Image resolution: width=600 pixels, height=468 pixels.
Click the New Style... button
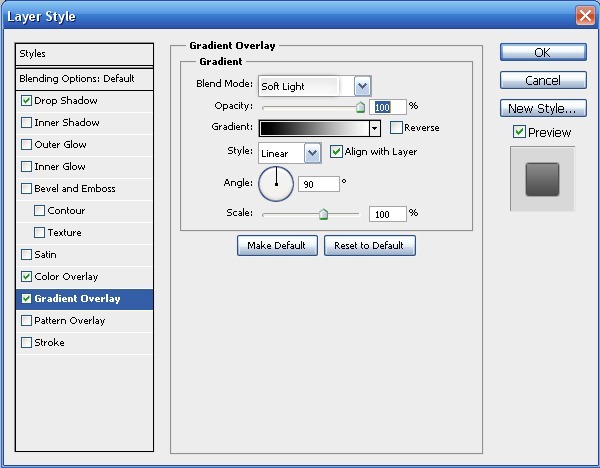(542, 108)
